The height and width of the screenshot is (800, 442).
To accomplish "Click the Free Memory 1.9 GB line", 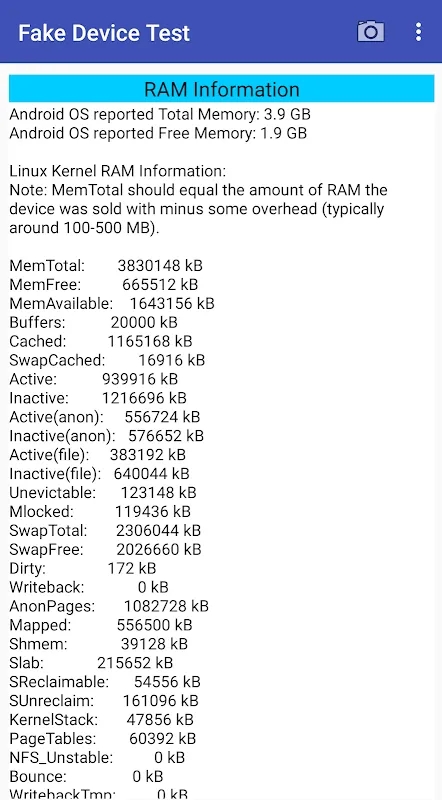I will pos(158,133).
